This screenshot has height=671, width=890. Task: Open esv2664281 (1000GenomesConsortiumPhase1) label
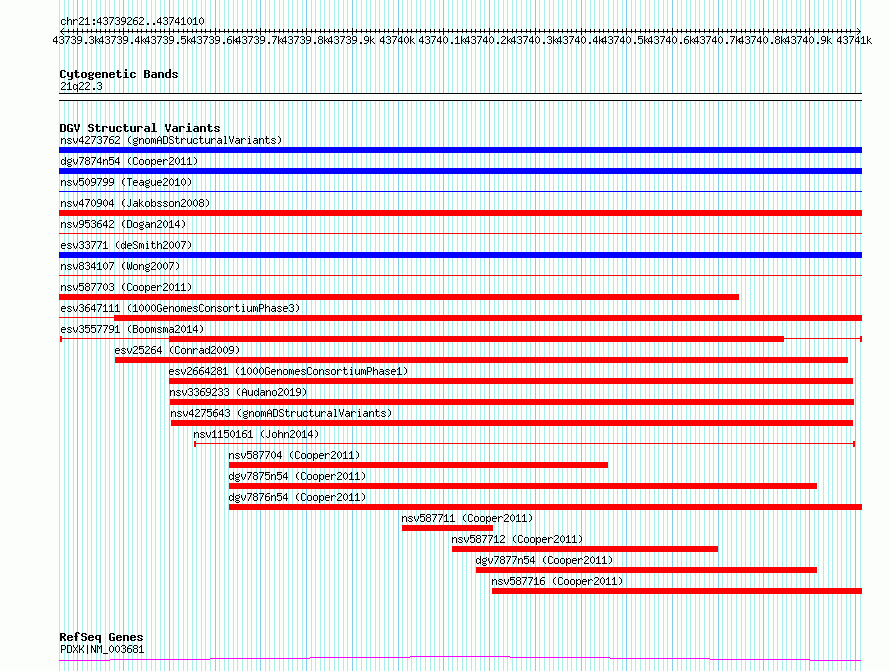point(288,371)
